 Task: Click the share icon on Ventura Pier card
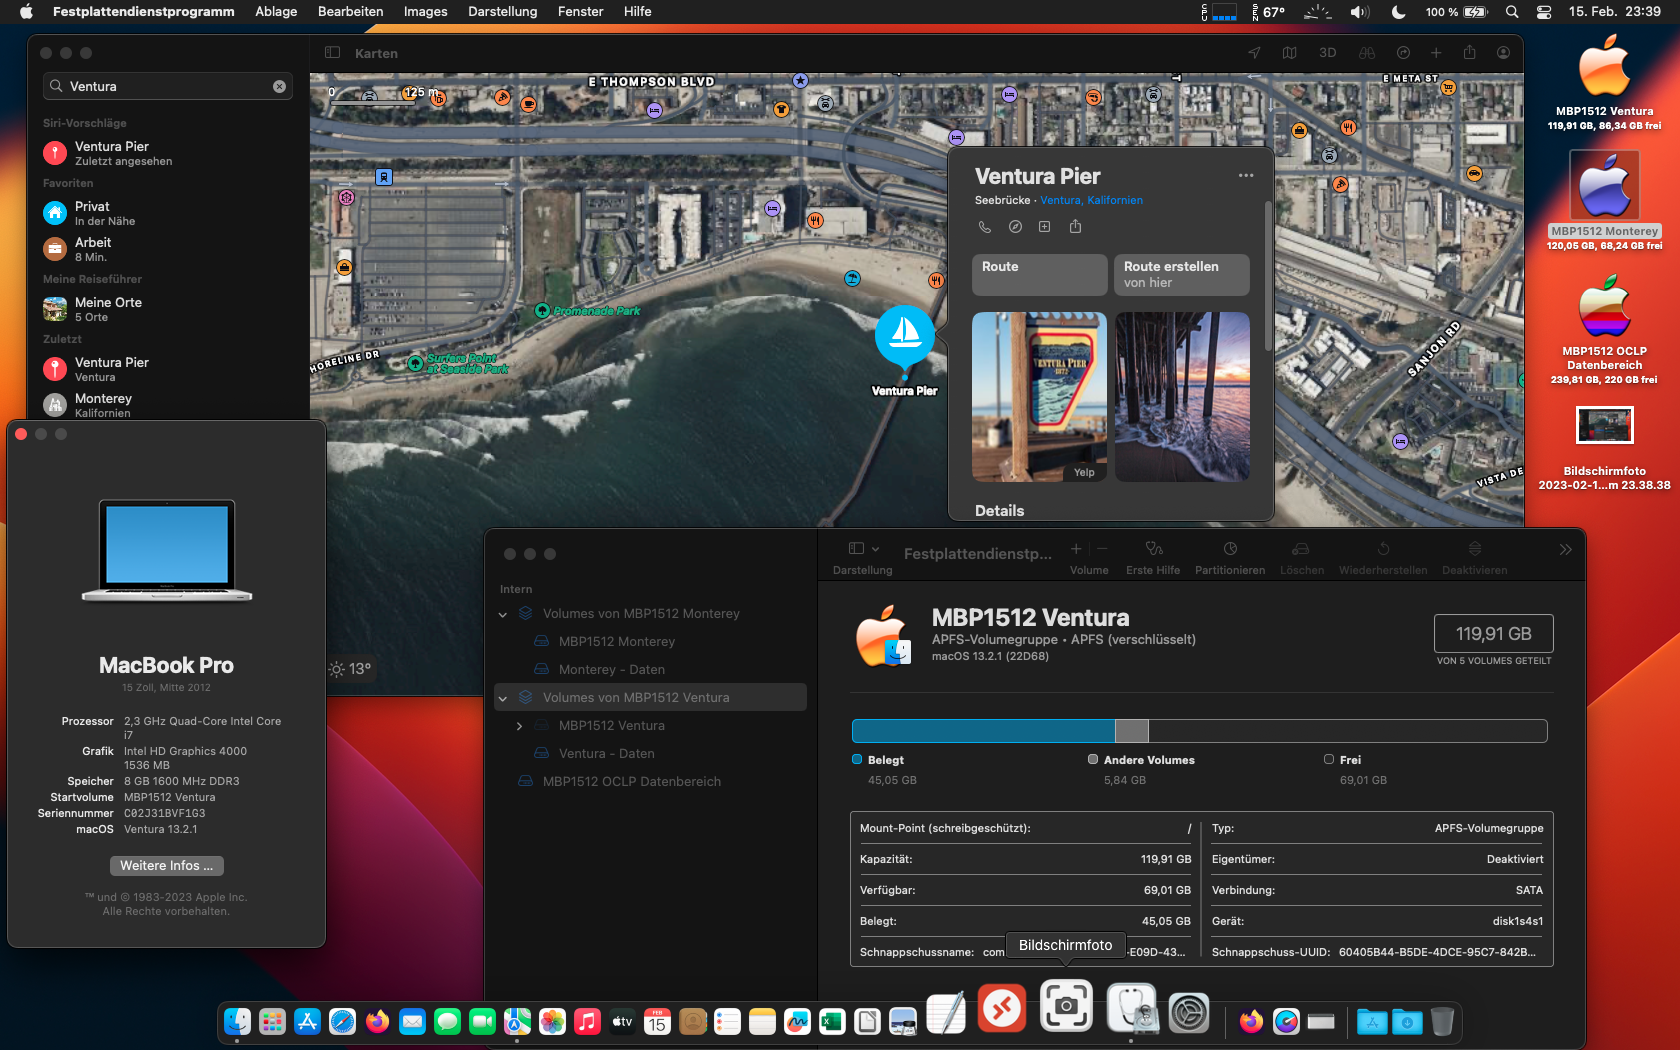pyautogui.click(x=1075, y=227)
